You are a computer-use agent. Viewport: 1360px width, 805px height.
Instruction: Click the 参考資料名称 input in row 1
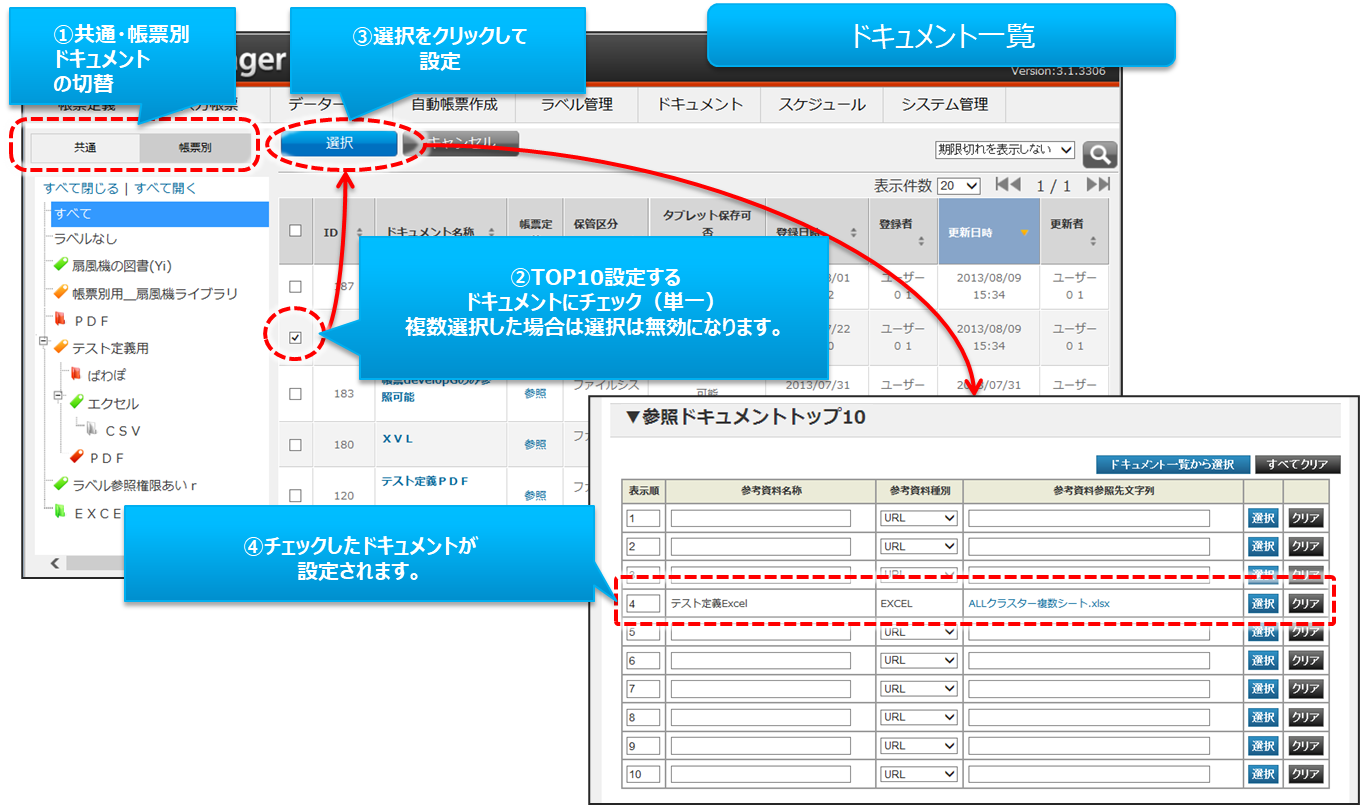760,518
